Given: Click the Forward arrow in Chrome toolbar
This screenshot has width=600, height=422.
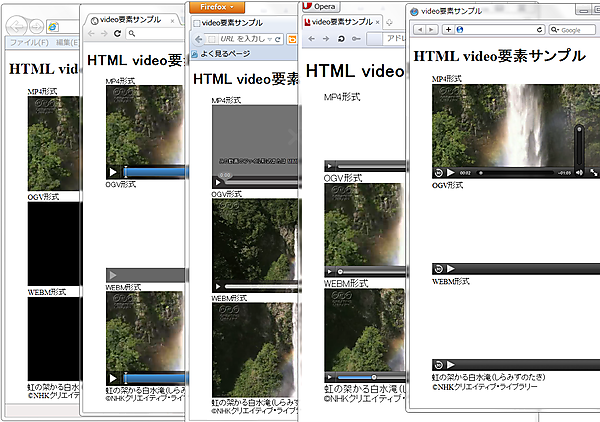Looking at the screenshot, I should point(104,34).
